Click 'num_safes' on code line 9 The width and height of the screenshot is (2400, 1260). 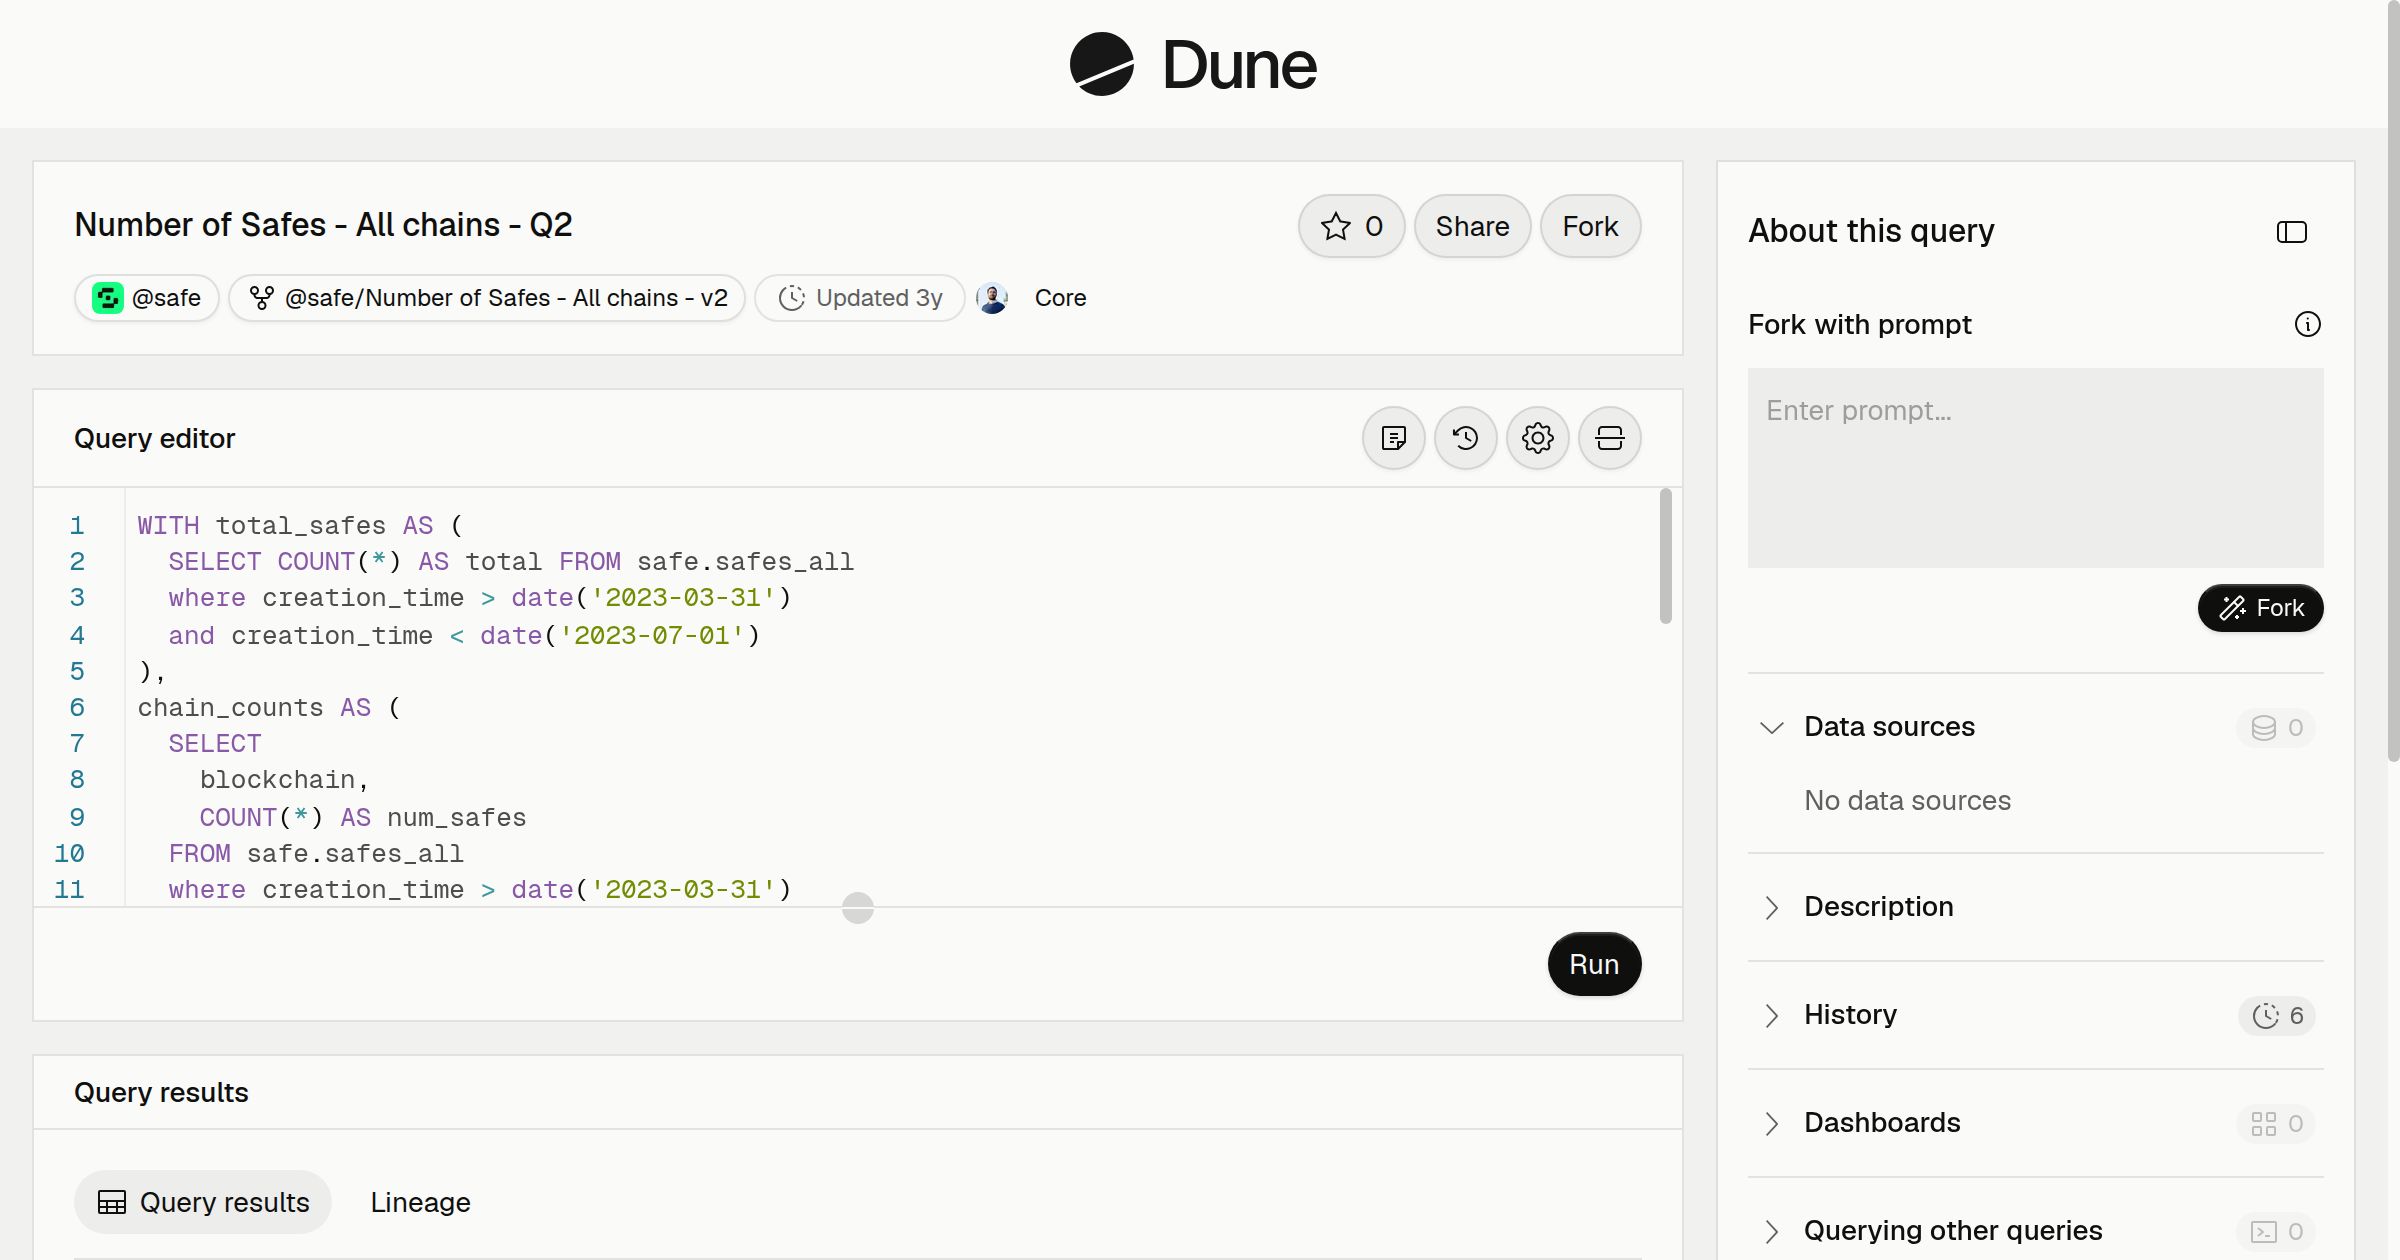tap(456, 818)
